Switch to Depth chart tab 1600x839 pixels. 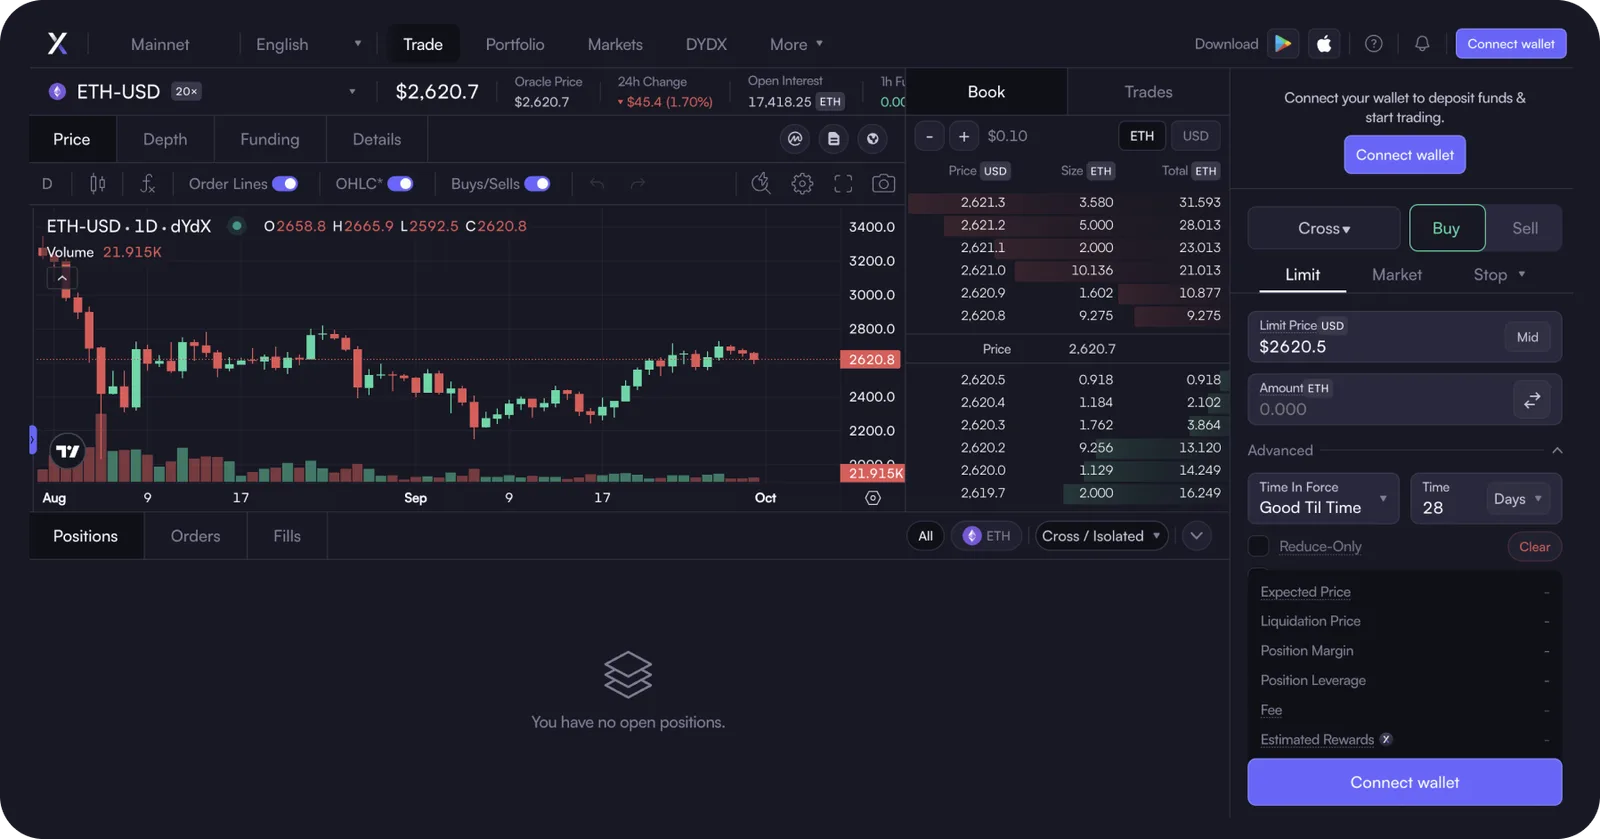point(165,139)
